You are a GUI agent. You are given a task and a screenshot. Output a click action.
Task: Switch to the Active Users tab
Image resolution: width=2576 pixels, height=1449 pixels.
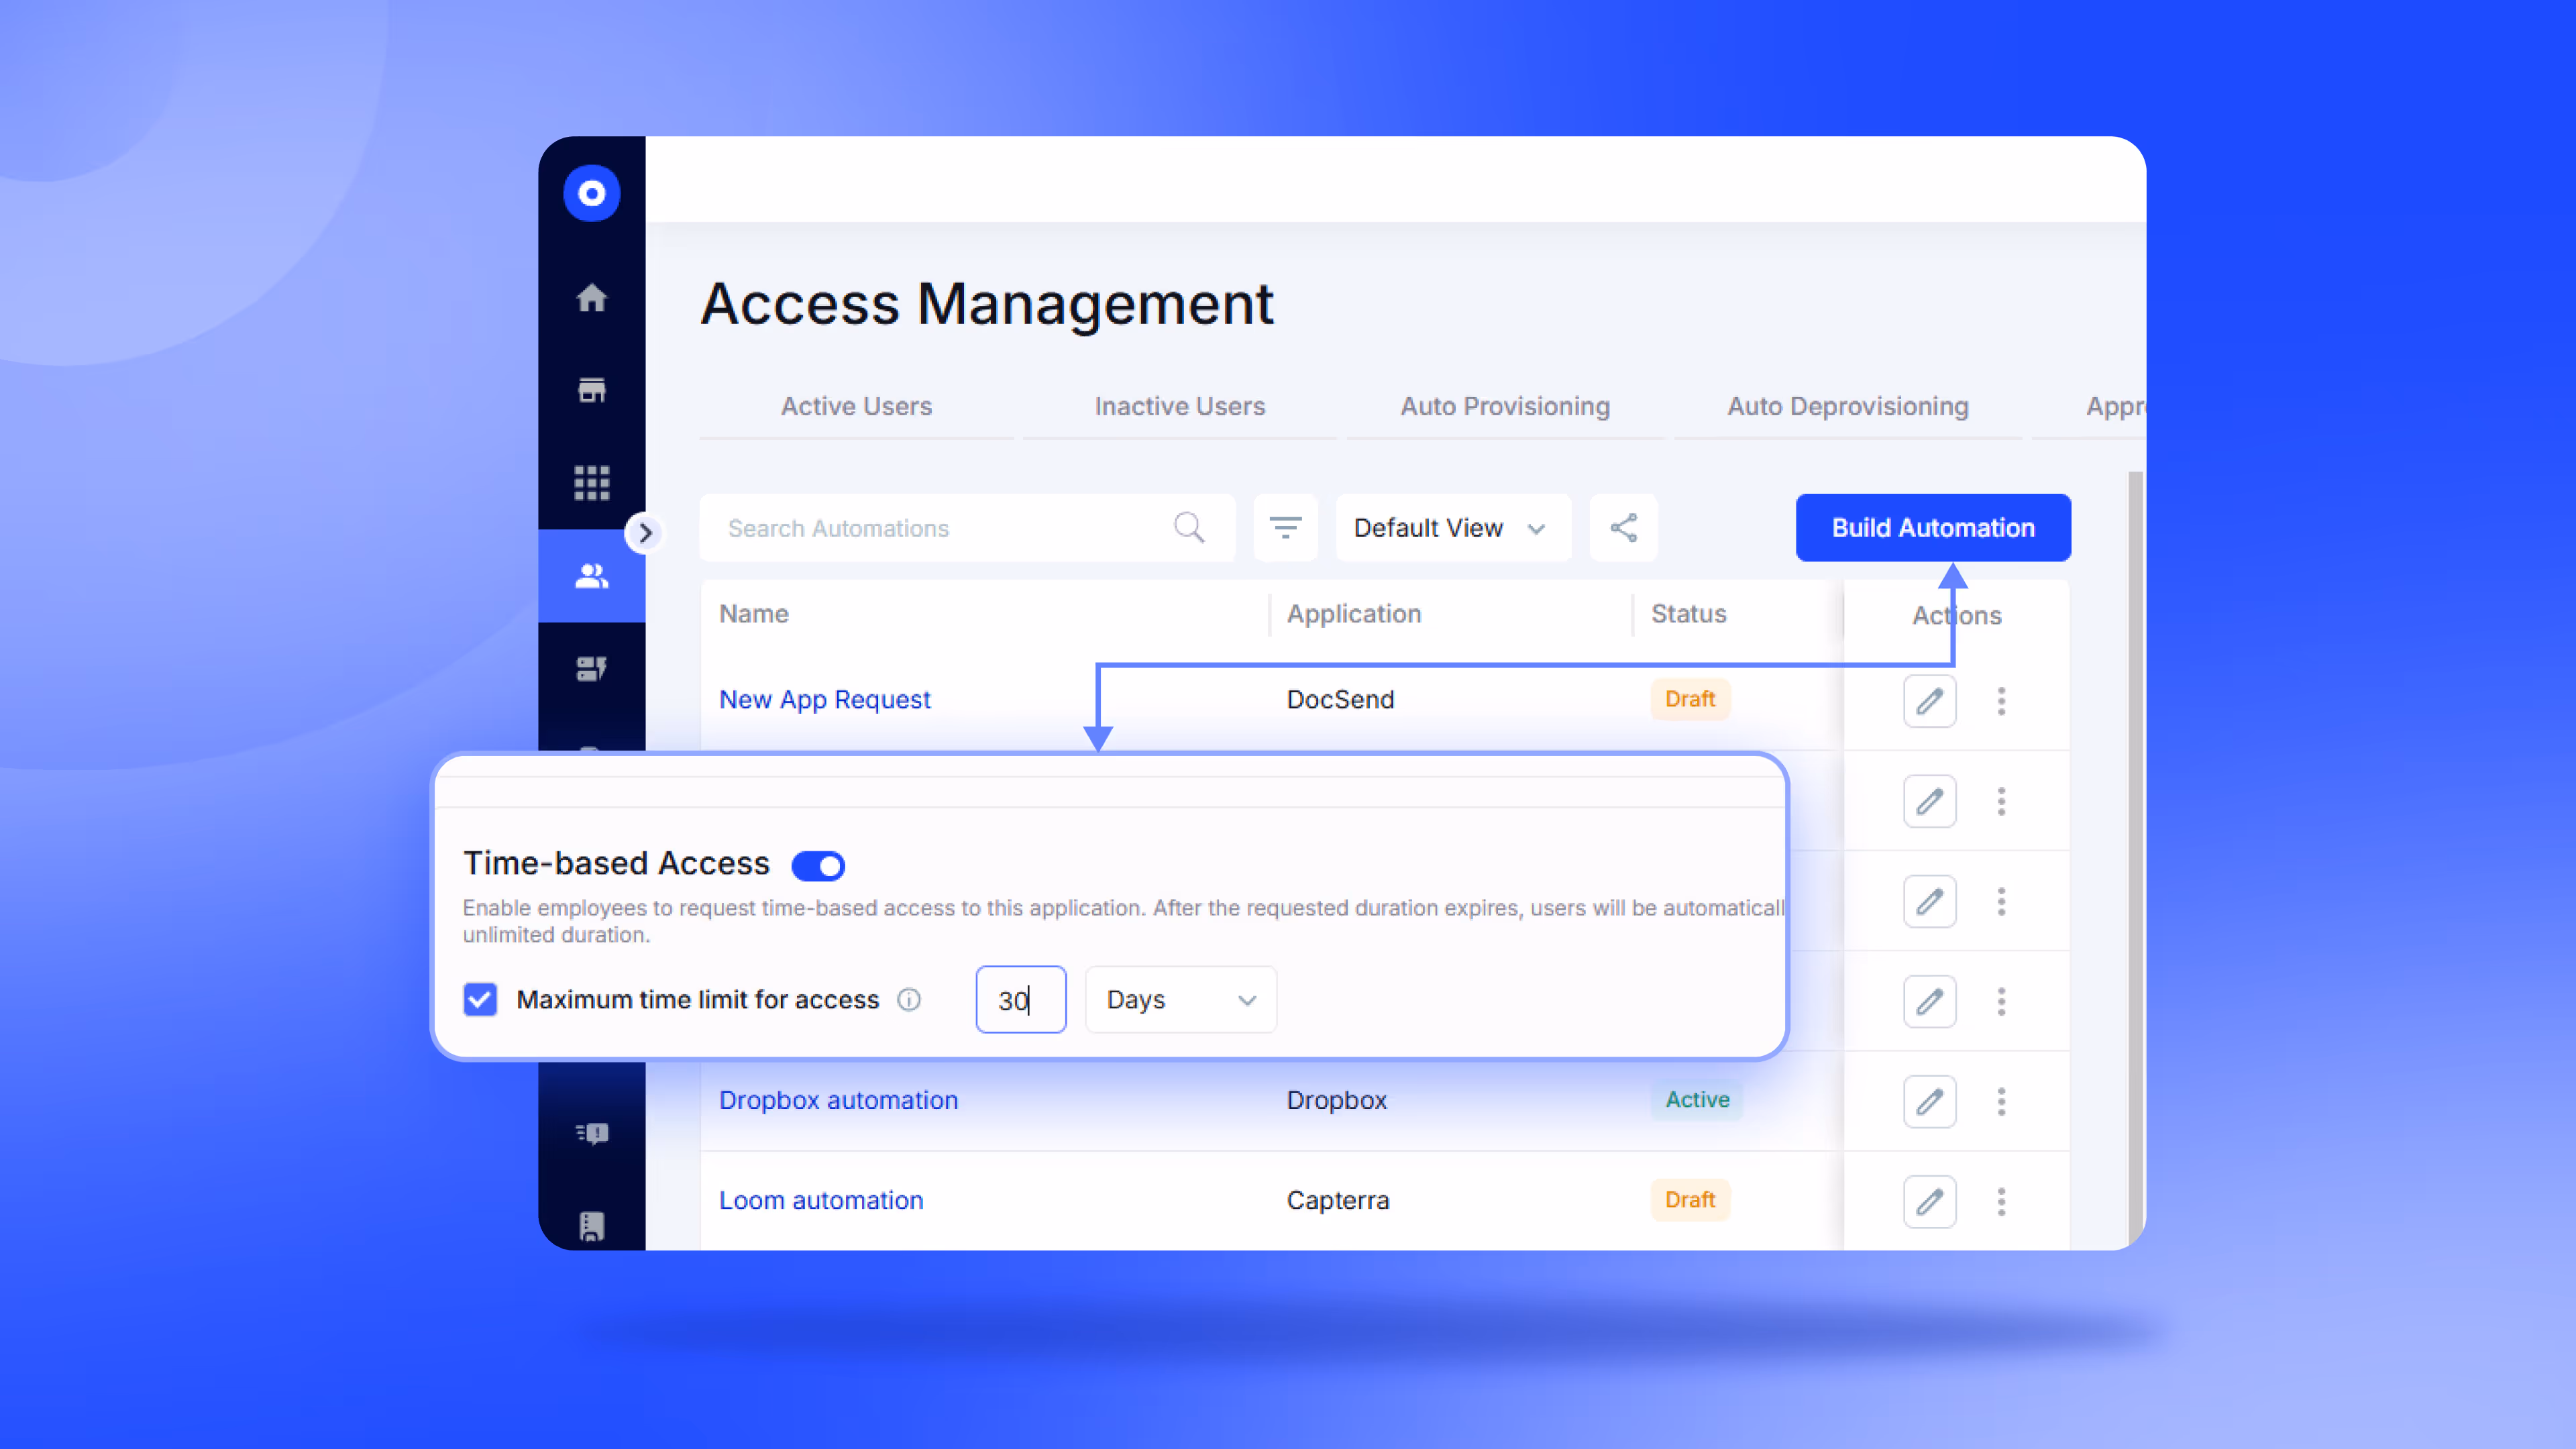click(x=856, y=406)
